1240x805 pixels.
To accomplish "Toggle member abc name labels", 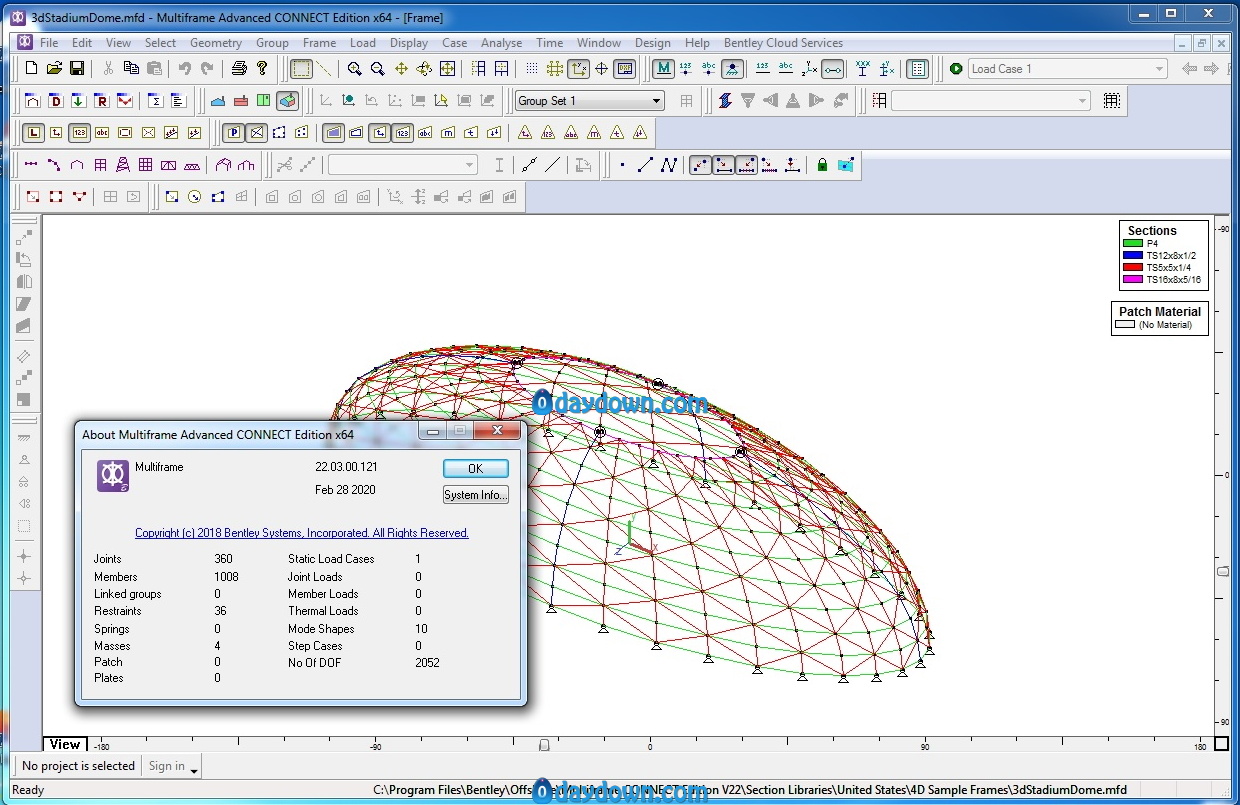I will [102, 132].
